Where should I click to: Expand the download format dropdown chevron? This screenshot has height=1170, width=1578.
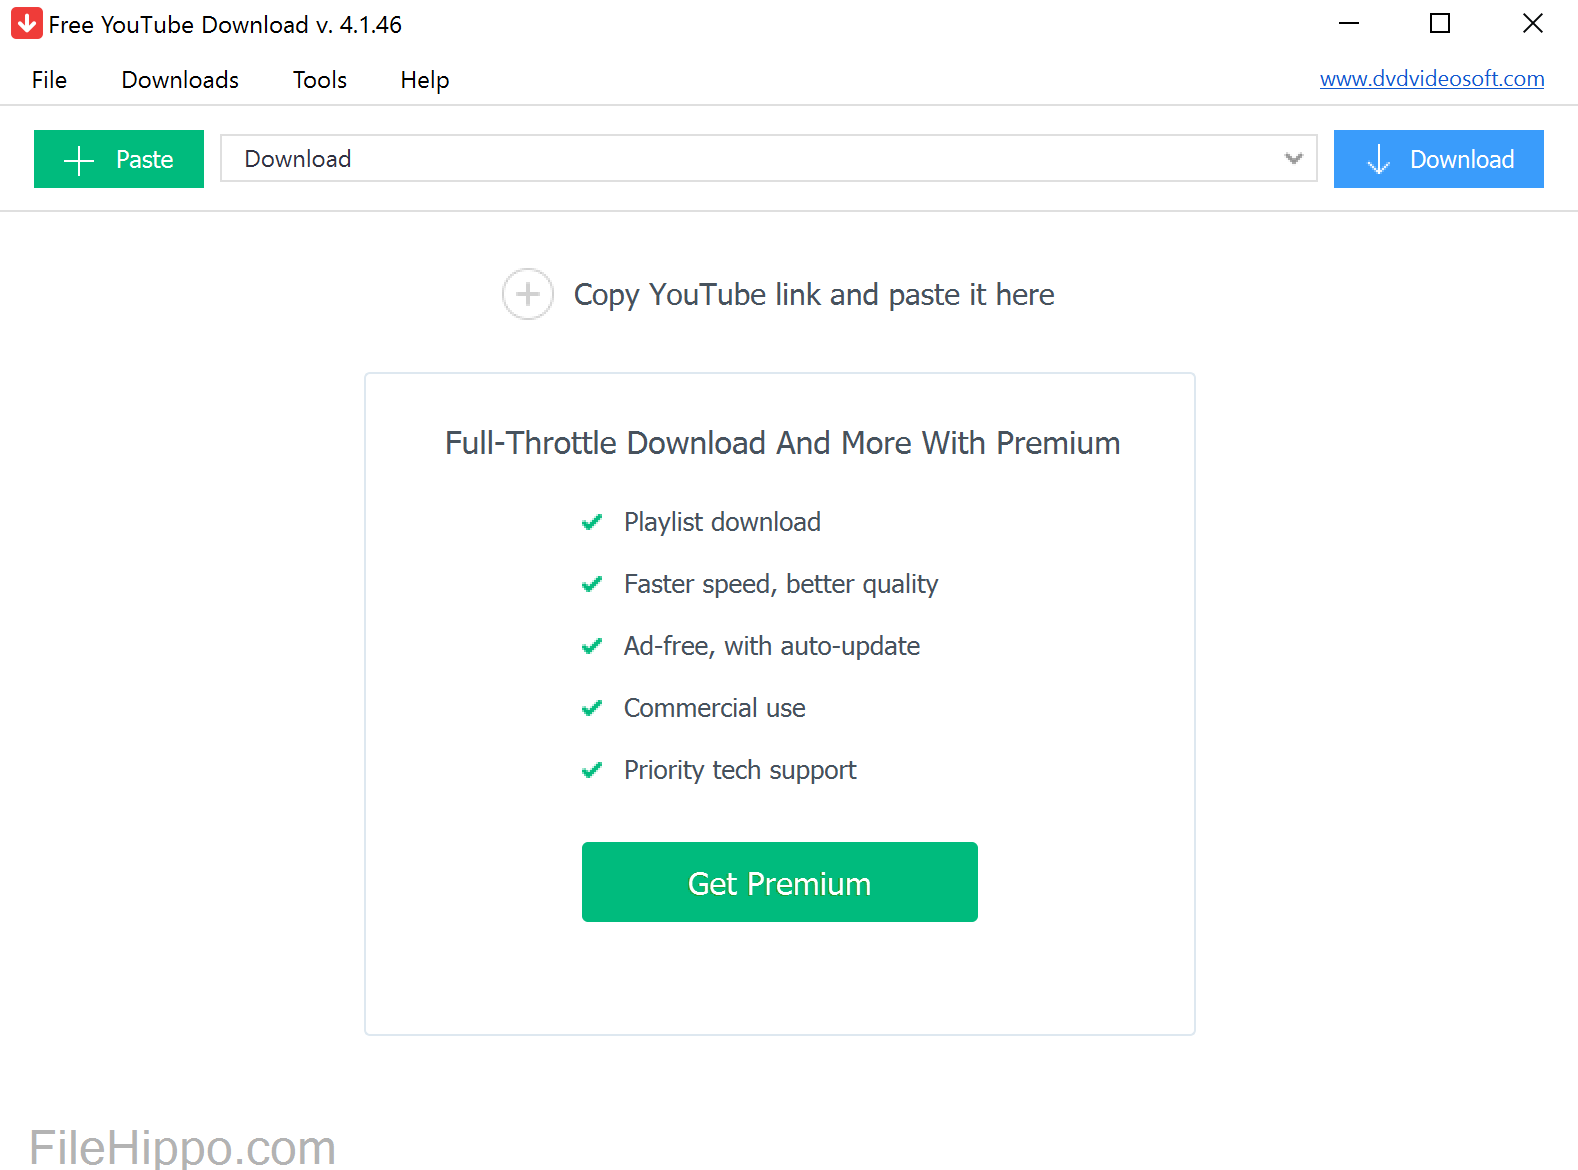point(1294,159)
